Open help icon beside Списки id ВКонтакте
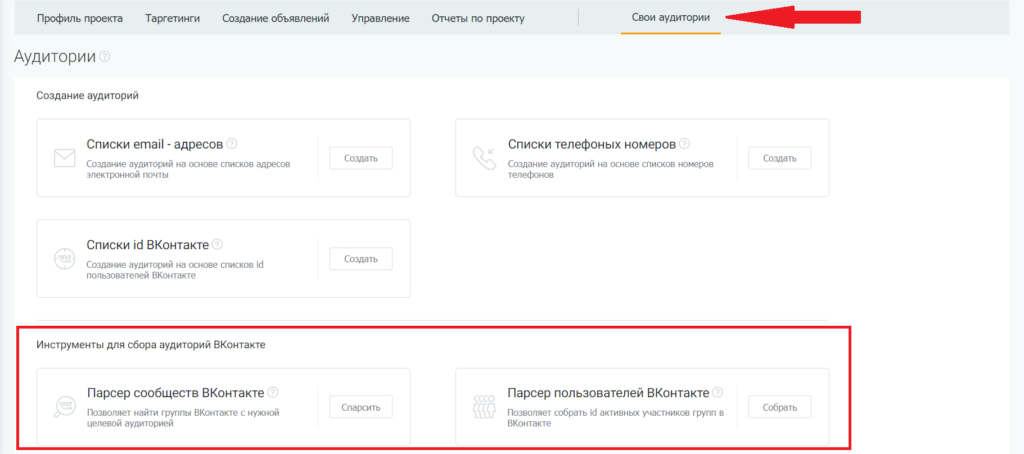 tap(217, 244)
